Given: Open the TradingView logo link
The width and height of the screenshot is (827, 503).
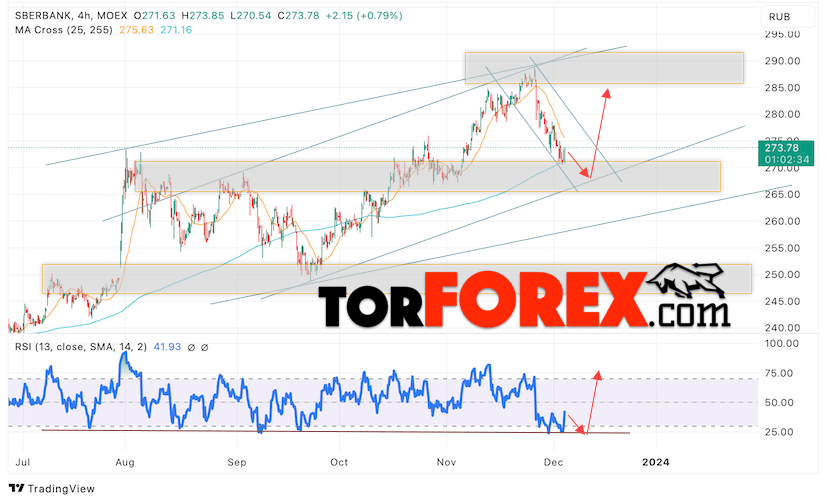Looking at the screenshot, I should tap(52, 489).
